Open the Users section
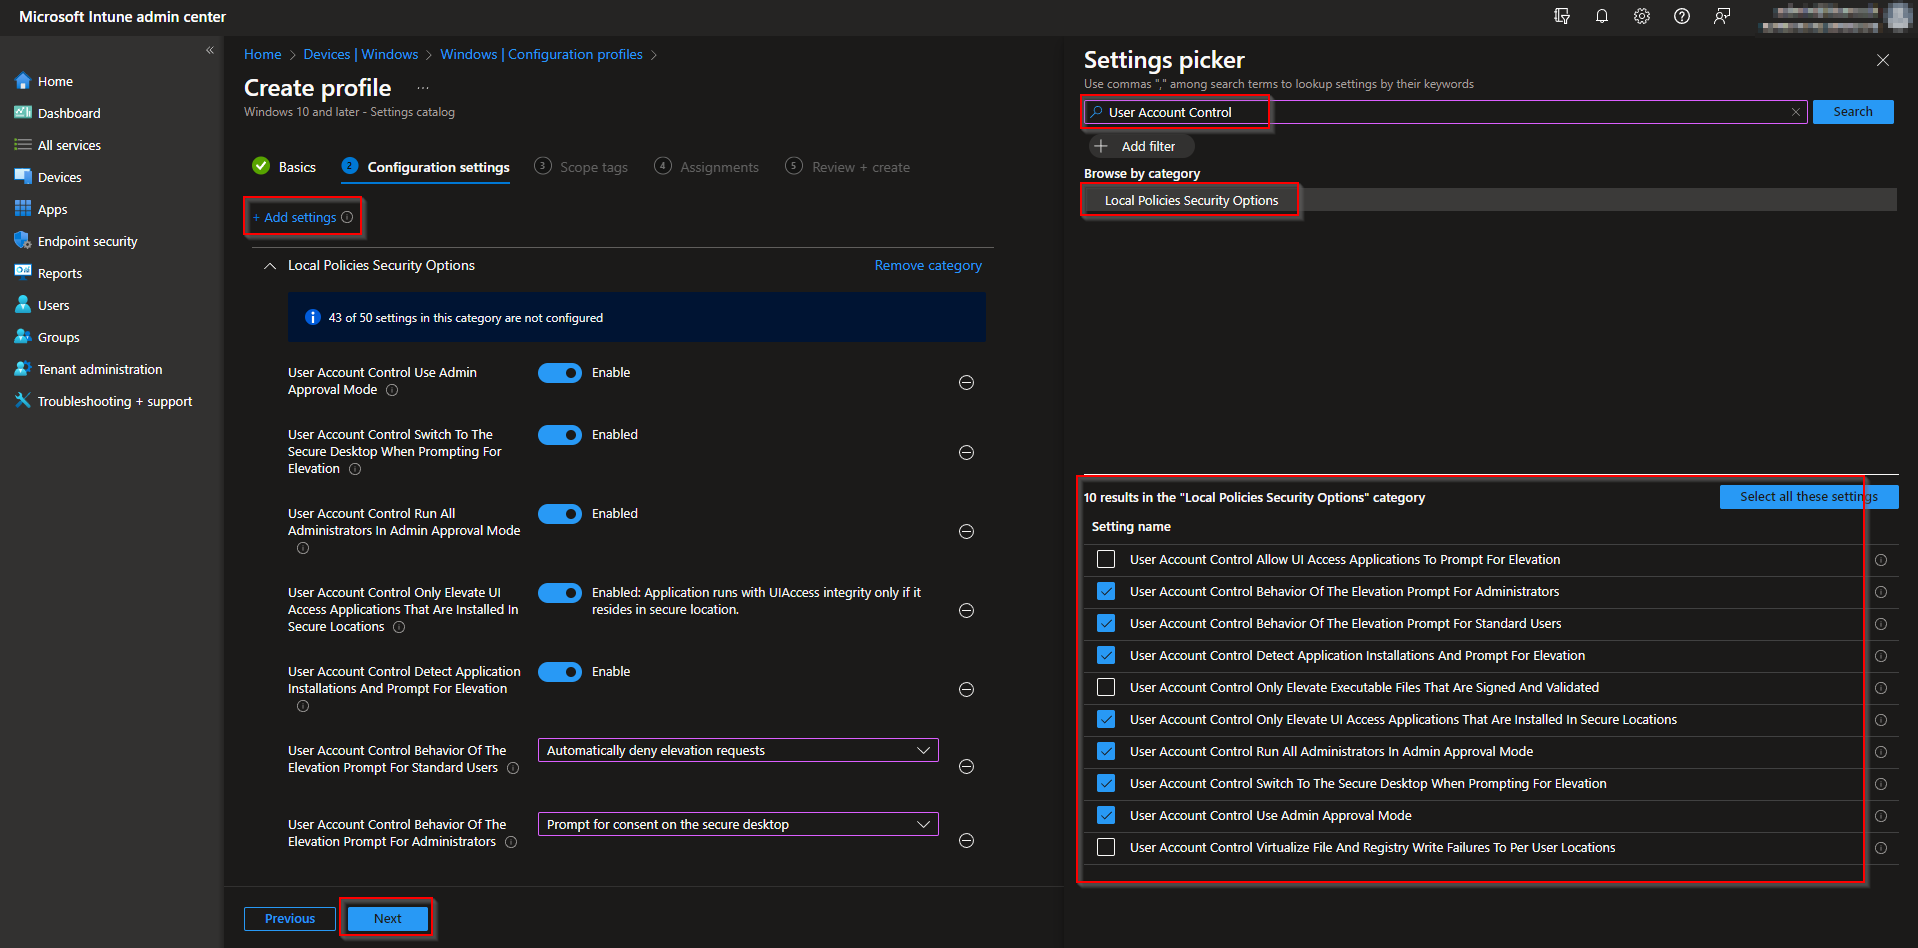 pos(52,304)
